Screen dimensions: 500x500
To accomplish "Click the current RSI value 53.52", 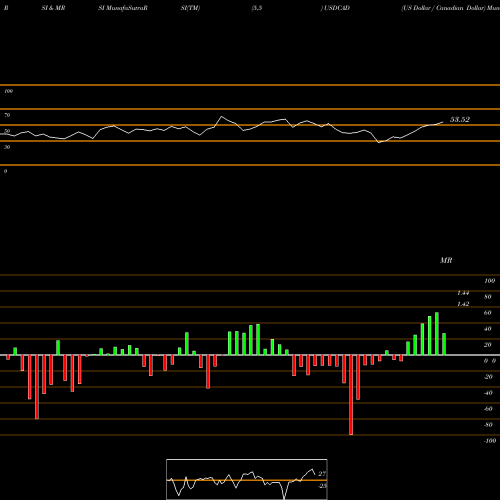I will pos(460,119).
